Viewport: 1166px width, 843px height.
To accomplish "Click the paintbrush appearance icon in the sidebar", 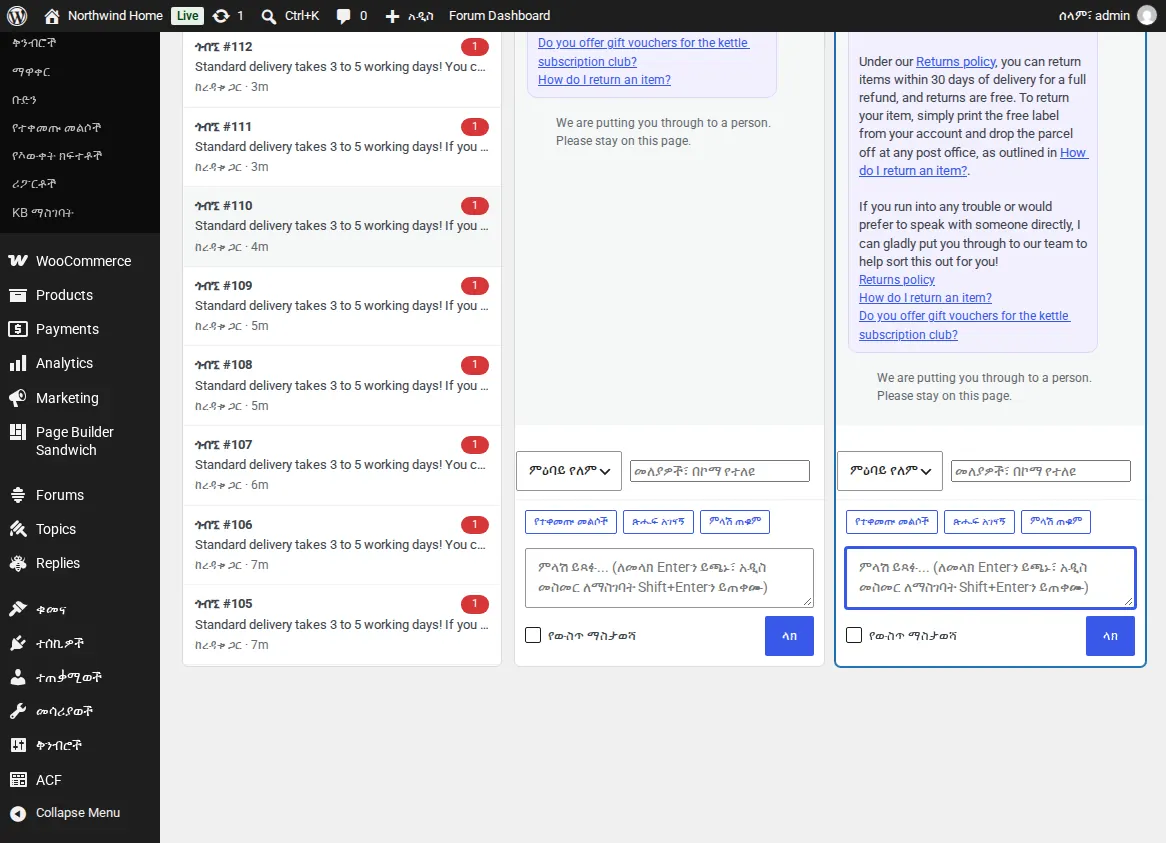I will tap(18, 610).
